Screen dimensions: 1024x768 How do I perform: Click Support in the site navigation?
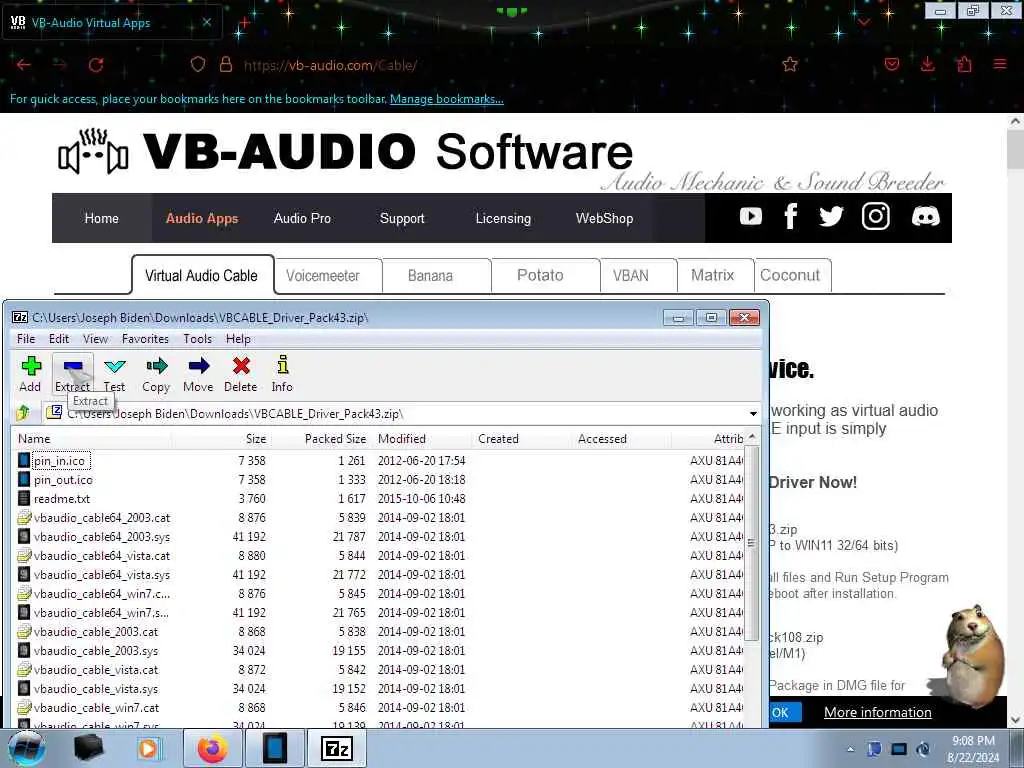pos(402,218)
